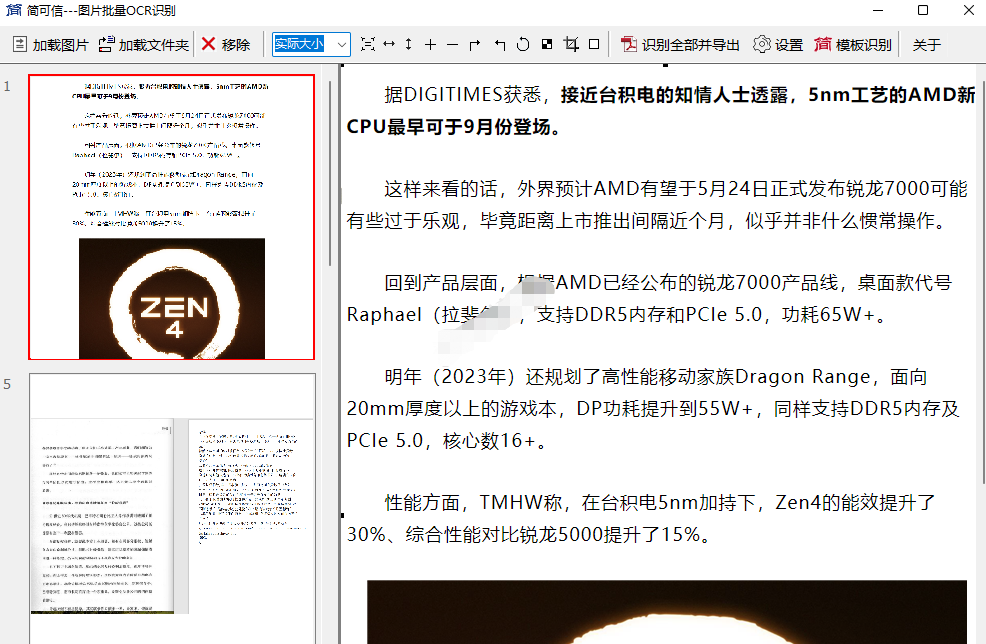986x644 pixels.
Task: Click the circular reset rotation icon
Action: (523, 45)
